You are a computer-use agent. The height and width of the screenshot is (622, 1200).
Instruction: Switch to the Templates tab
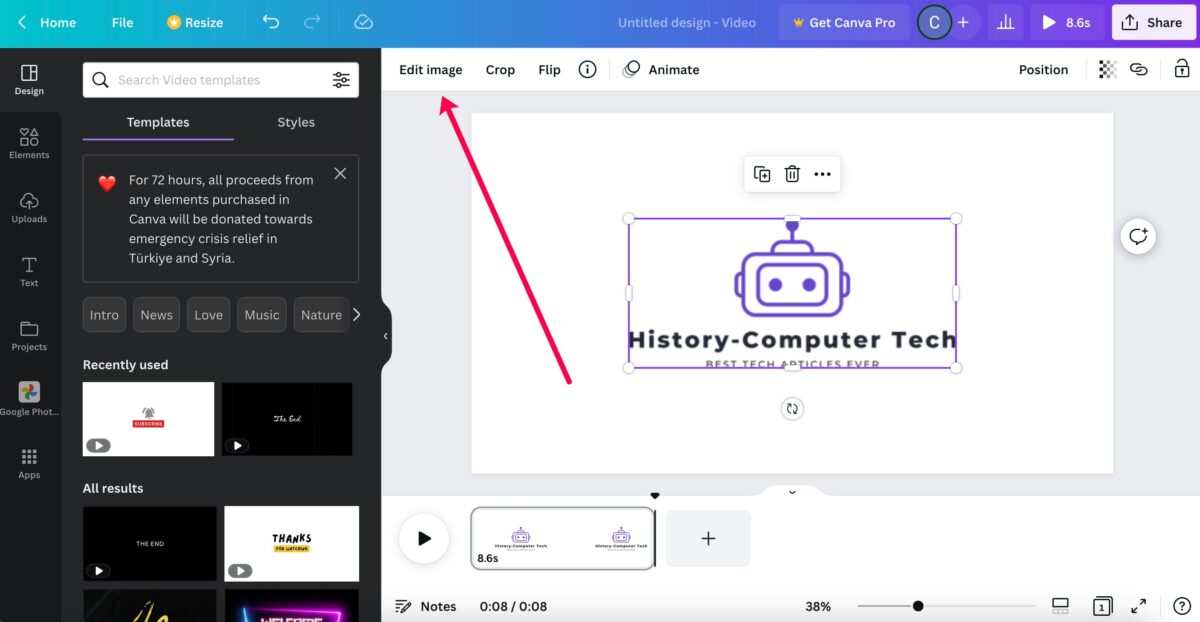pos(158,122)
